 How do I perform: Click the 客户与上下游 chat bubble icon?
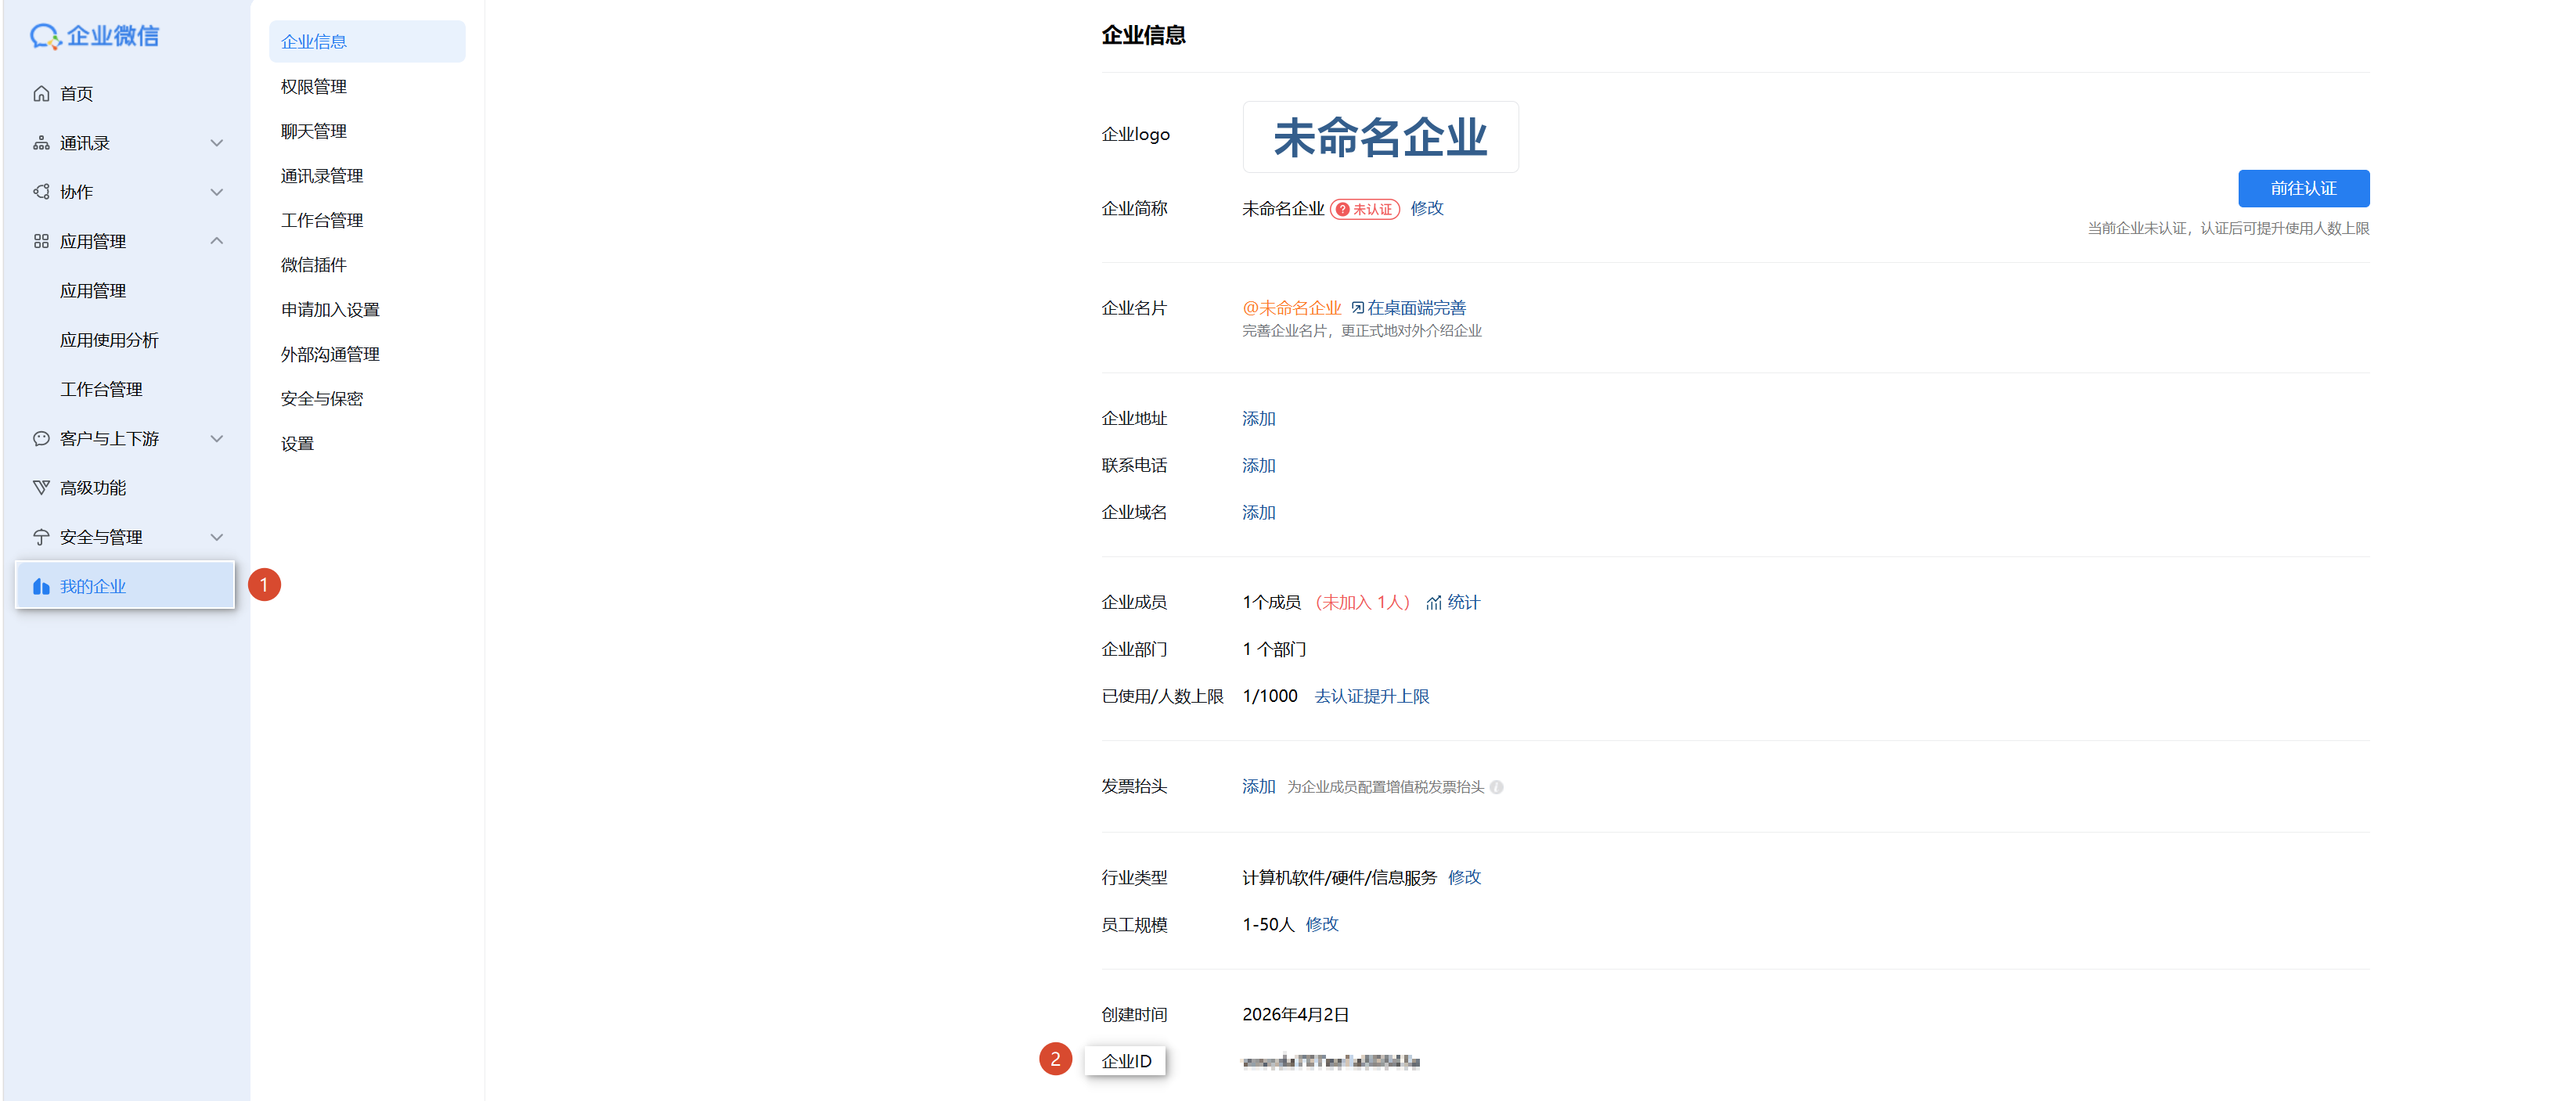click(x=41, y=439)
